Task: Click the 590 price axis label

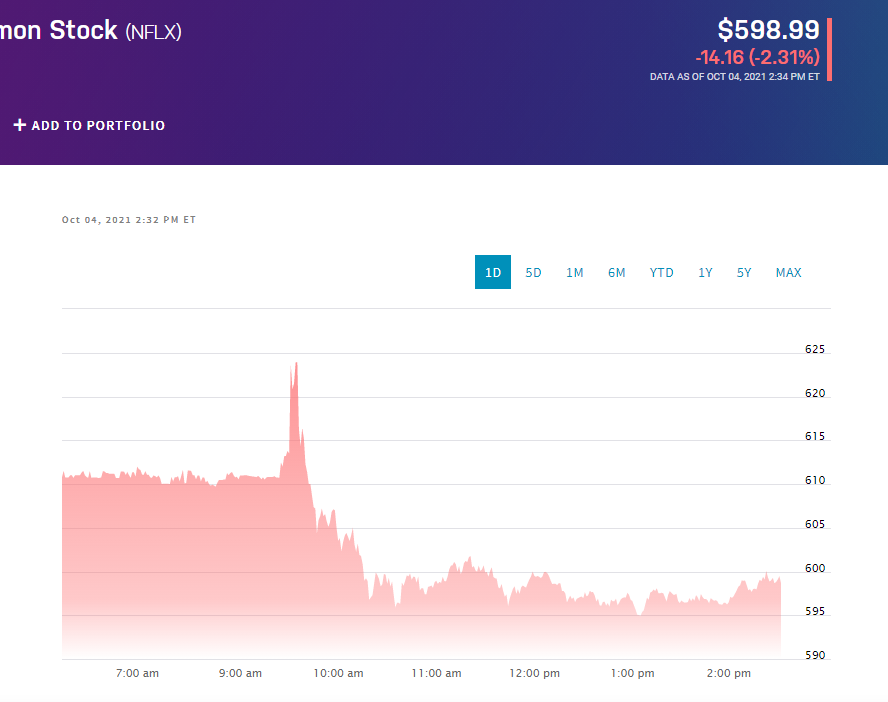Action: [x=814, y=655]
